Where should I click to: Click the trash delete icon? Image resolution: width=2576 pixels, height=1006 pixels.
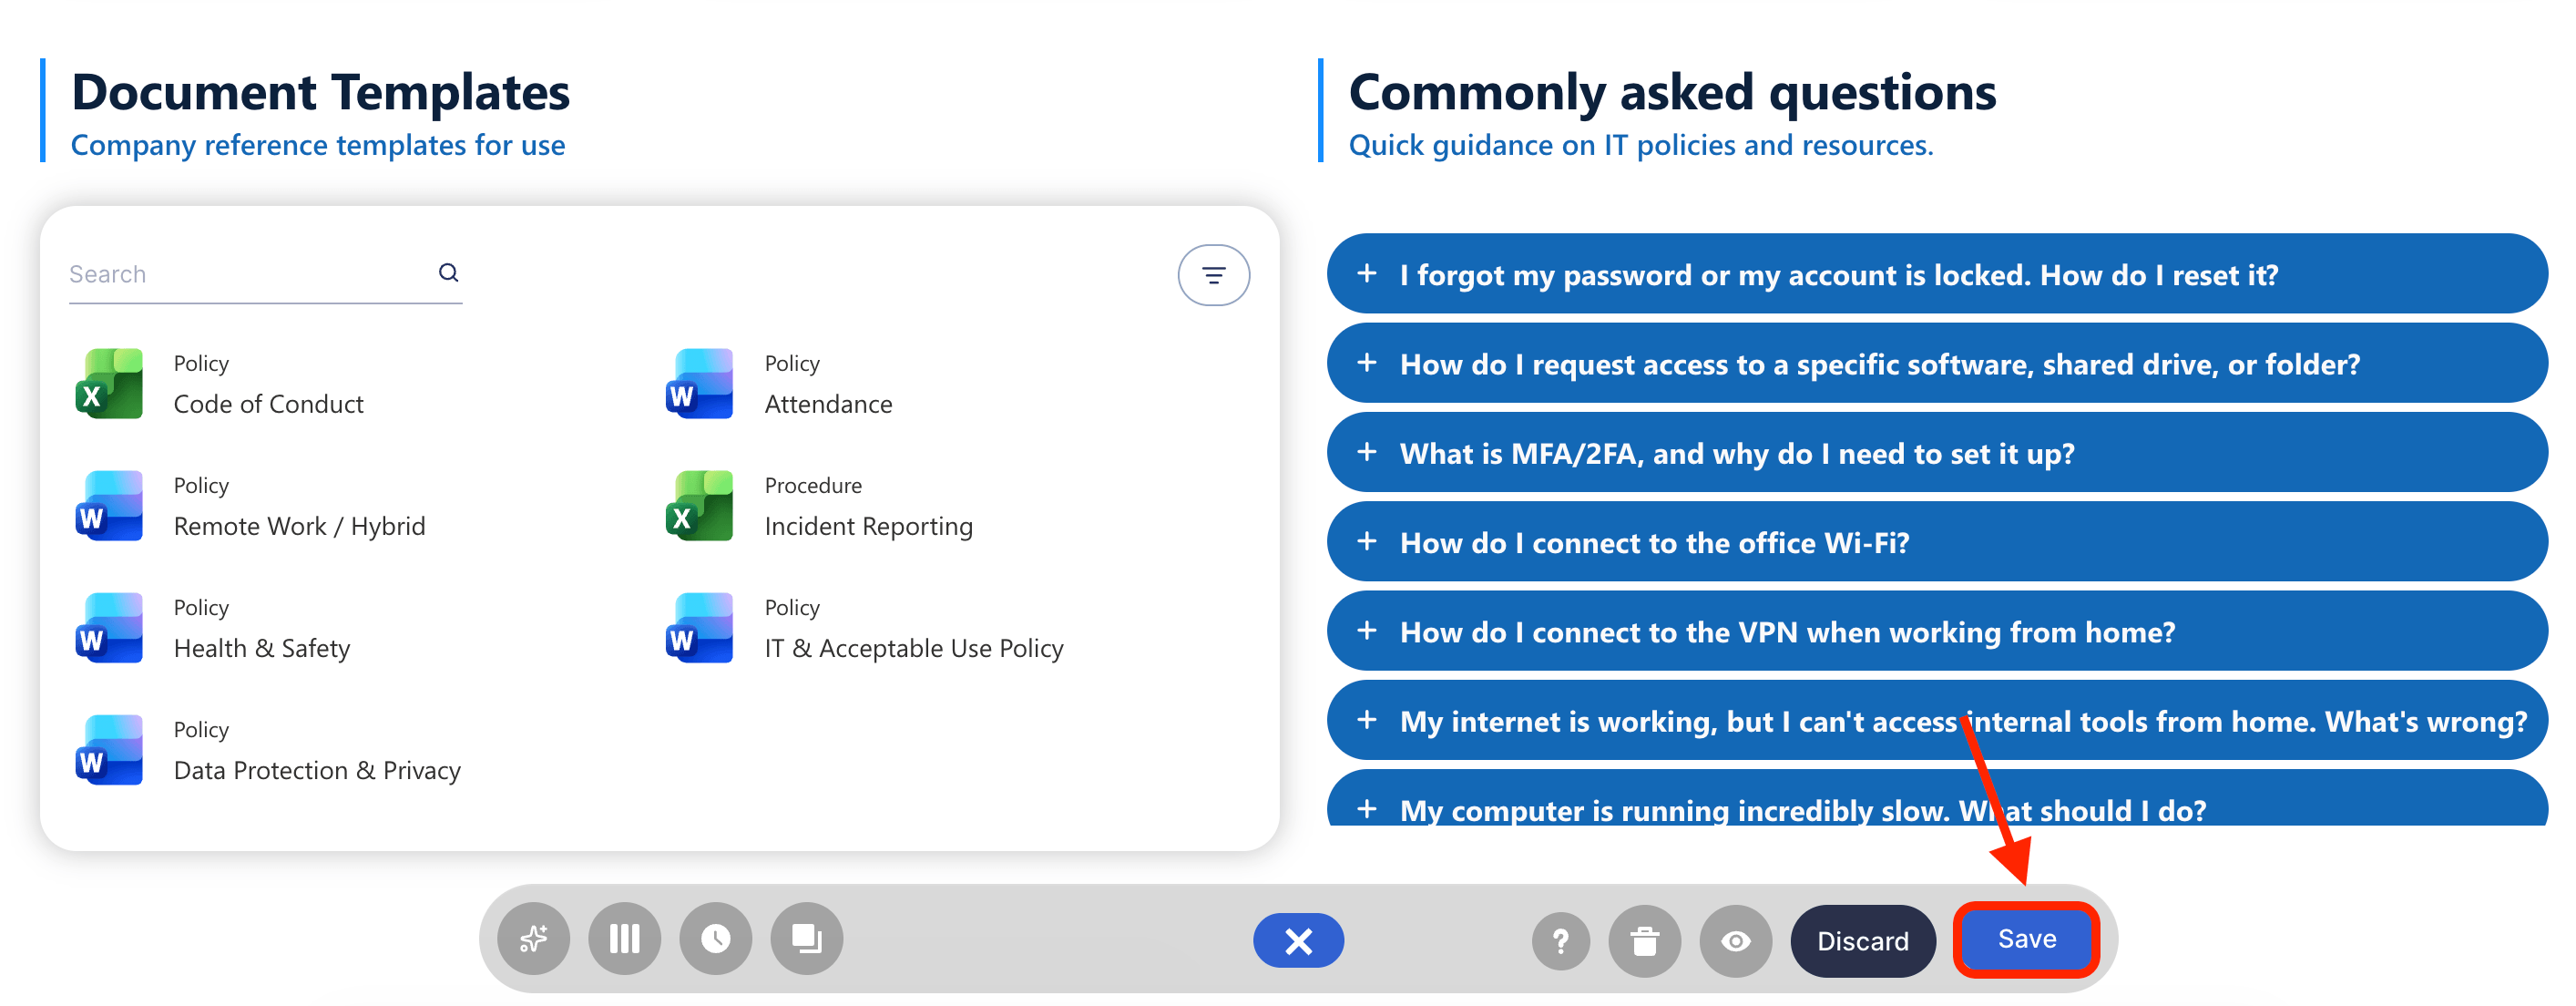tap(1644, 941)
